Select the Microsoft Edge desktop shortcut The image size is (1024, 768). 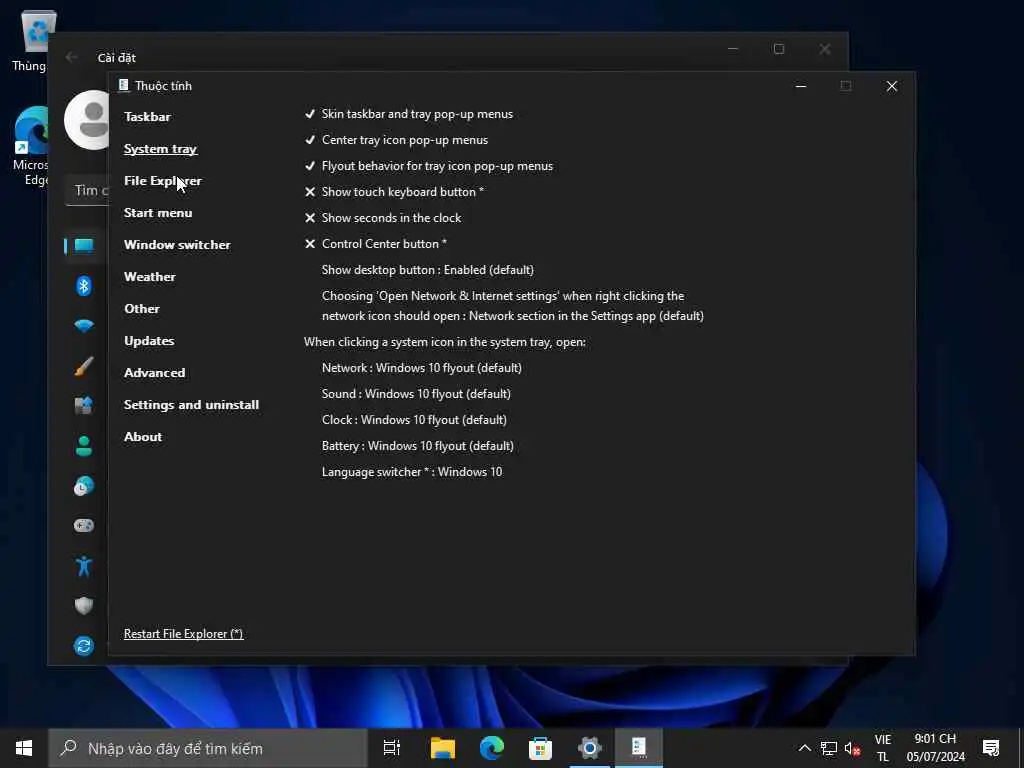coord(31,146)
